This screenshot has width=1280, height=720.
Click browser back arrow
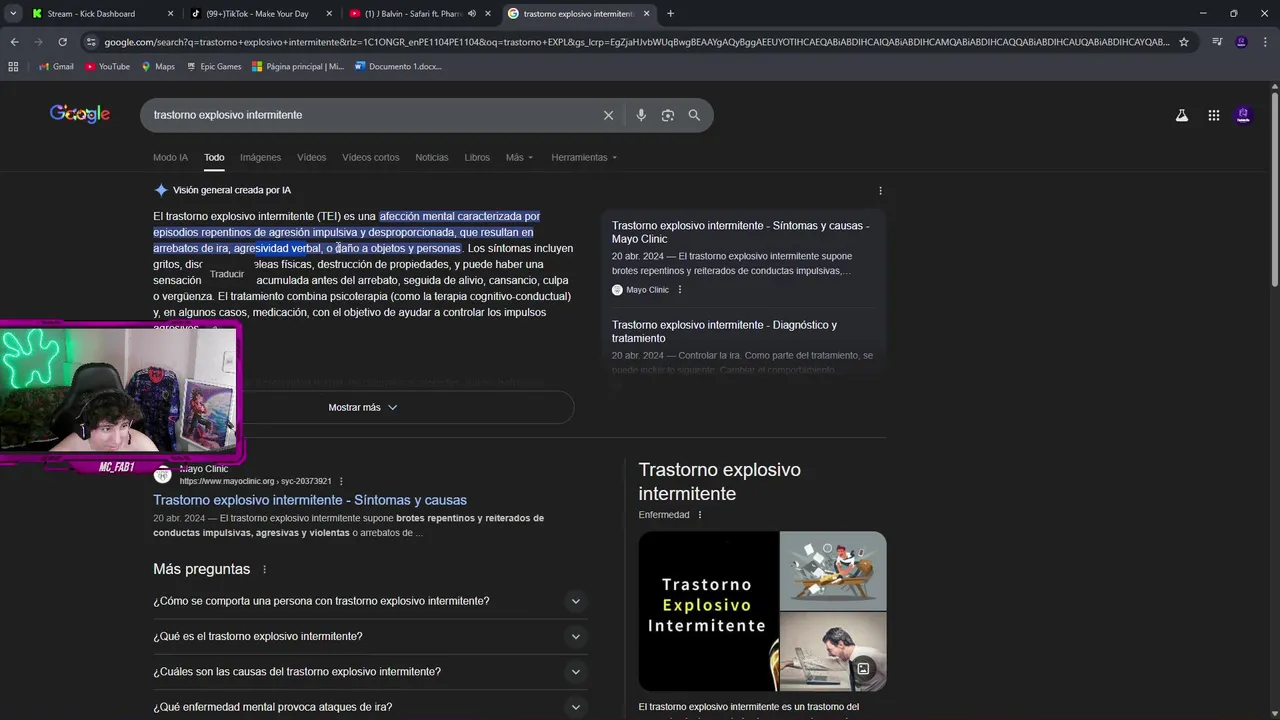tap(14, 42)
